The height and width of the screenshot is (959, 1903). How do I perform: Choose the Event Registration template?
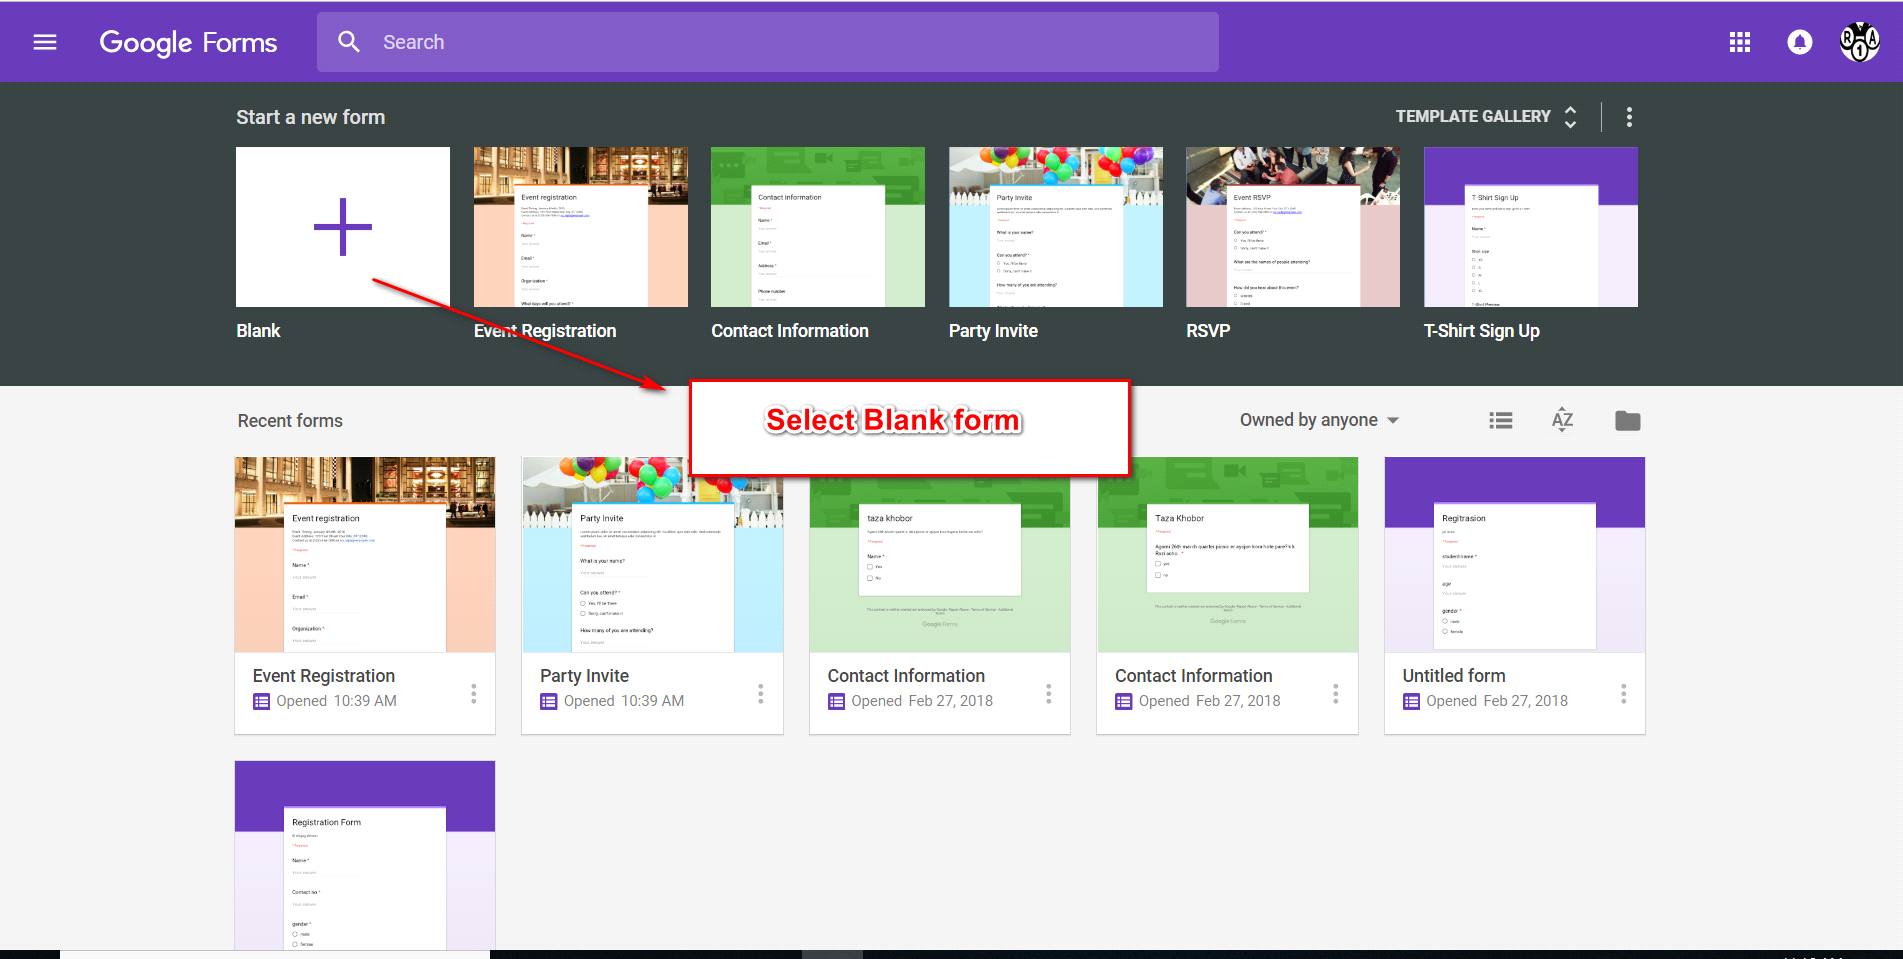coord(581,227)
